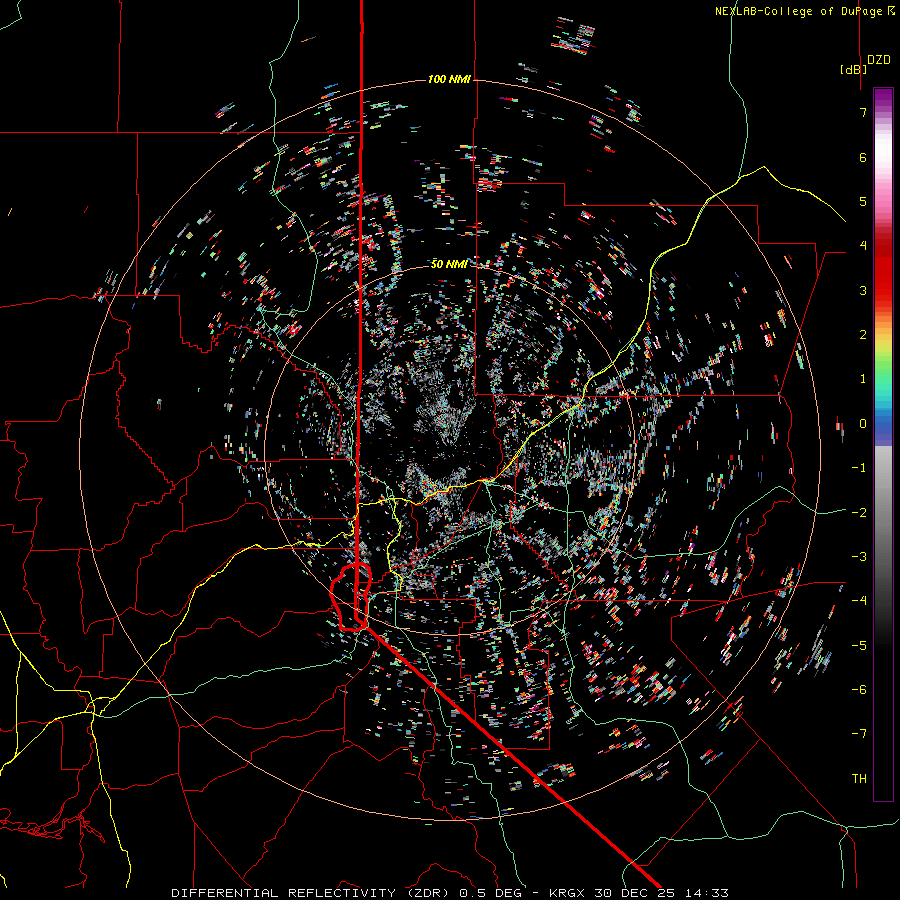900x900 pixels.
Task: Click the 7 value on the color scale
Action: tap(863, 112)
